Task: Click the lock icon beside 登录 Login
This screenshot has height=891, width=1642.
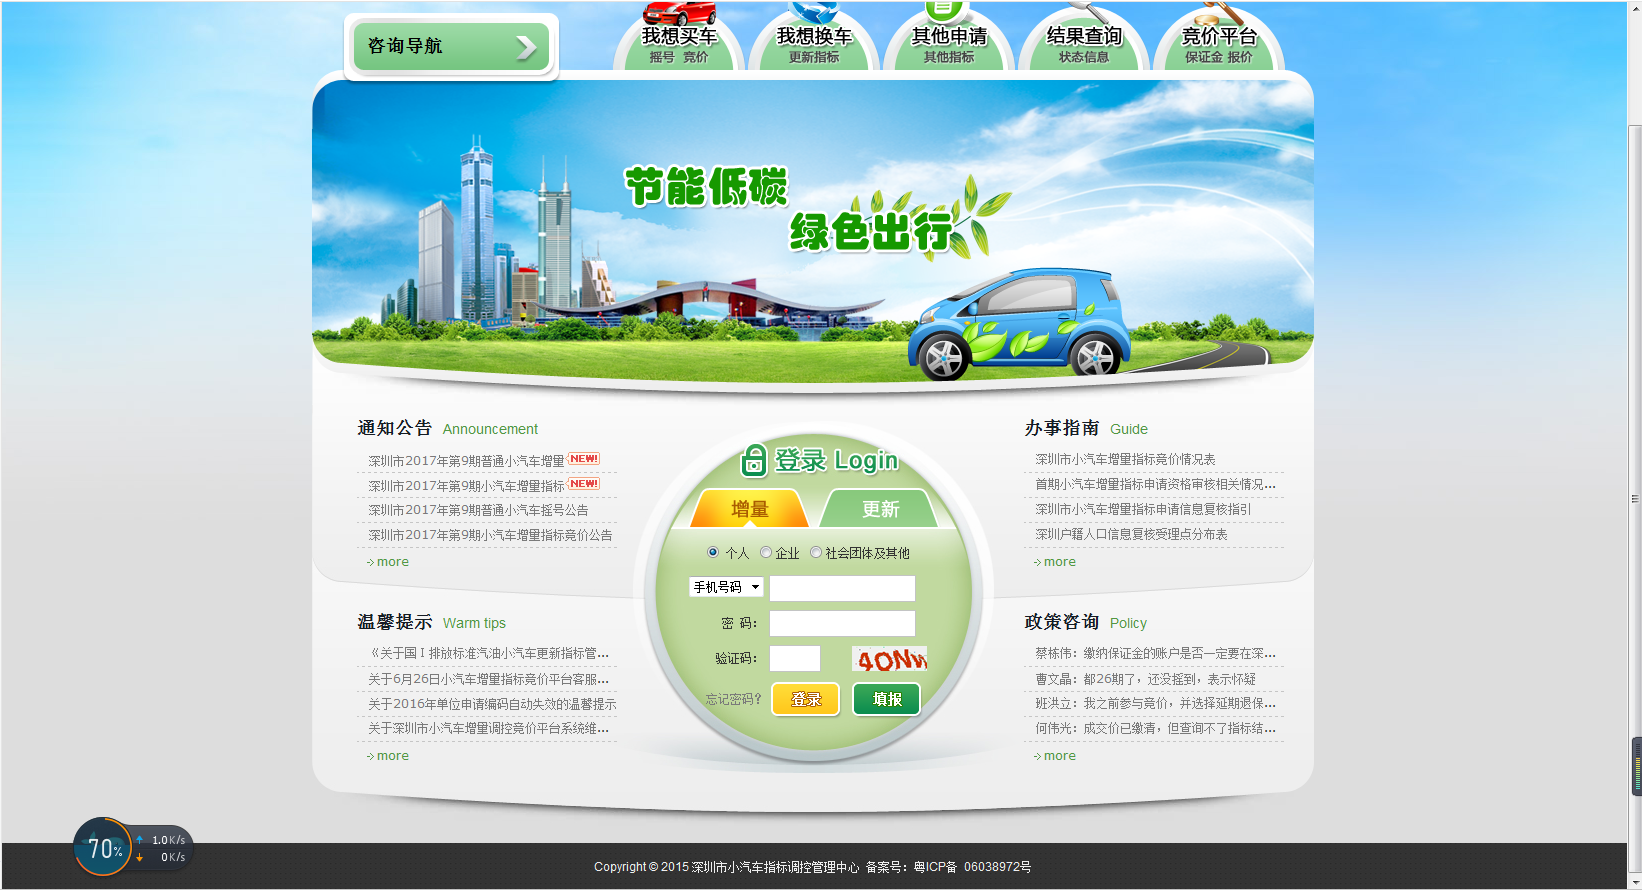Action: (753, 460)
